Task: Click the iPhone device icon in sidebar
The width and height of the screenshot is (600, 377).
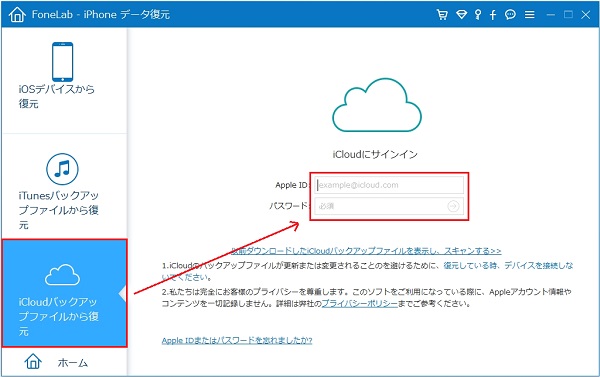Action: point(62,62)
